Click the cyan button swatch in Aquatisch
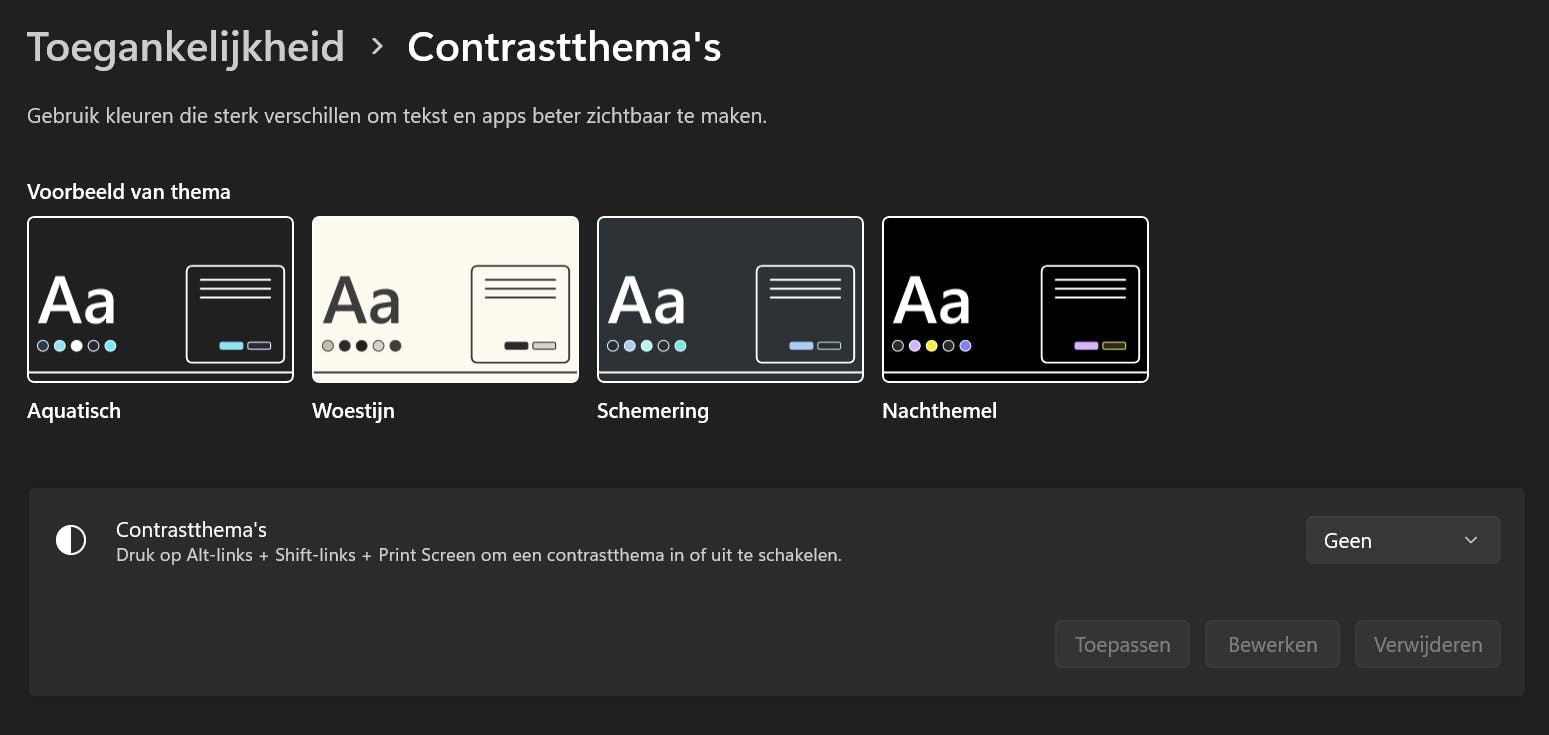Viewport: 1549px width, 735px height. click(231, 346)
